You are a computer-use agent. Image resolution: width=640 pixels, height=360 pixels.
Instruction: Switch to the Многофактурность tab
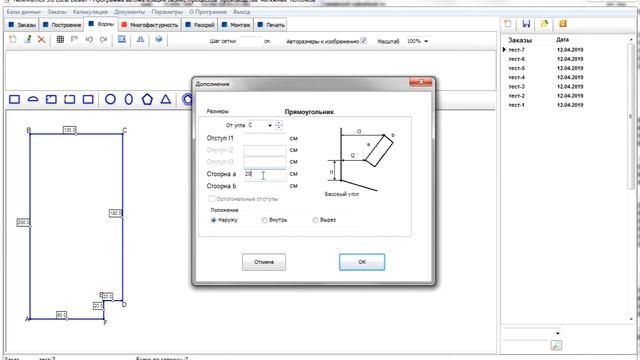click(x=149, y=25)
